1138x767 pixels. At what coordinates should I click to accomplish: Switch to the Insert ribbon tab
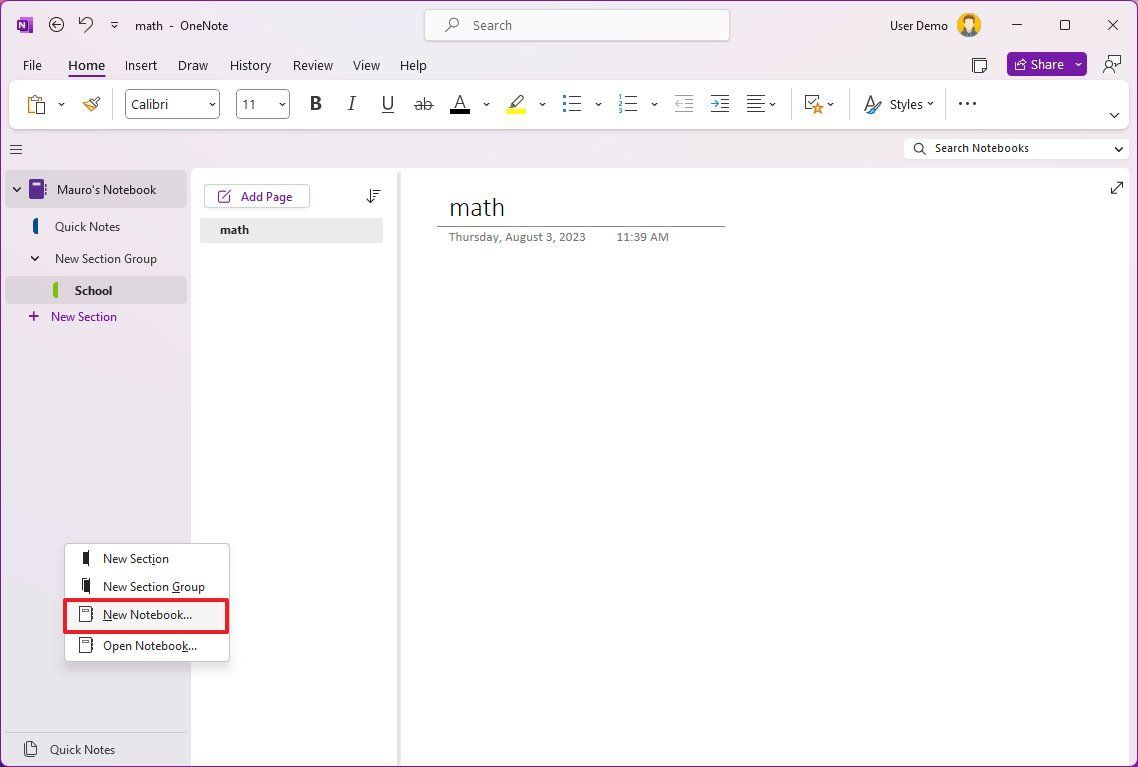coord(140,65)
